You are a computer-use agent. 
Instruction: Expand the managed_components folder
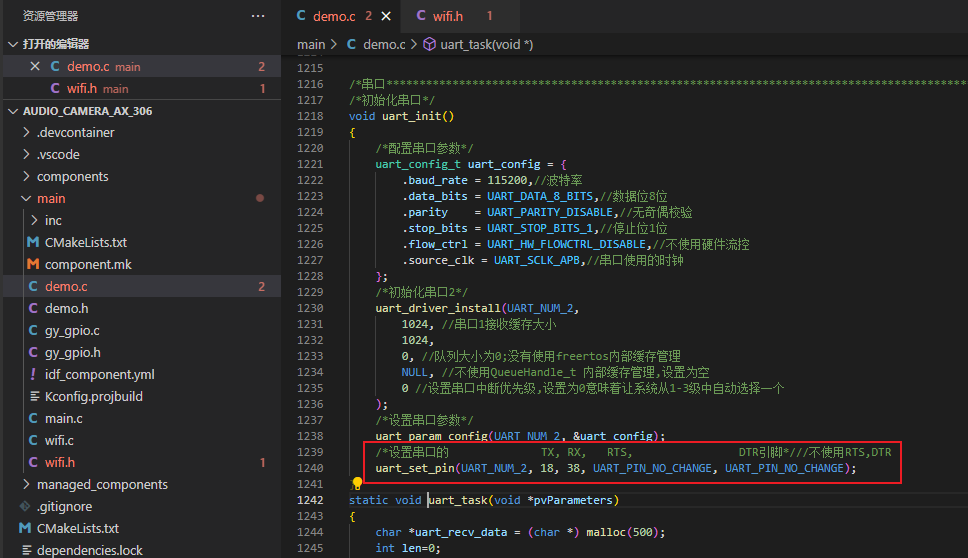pos(102,484)
